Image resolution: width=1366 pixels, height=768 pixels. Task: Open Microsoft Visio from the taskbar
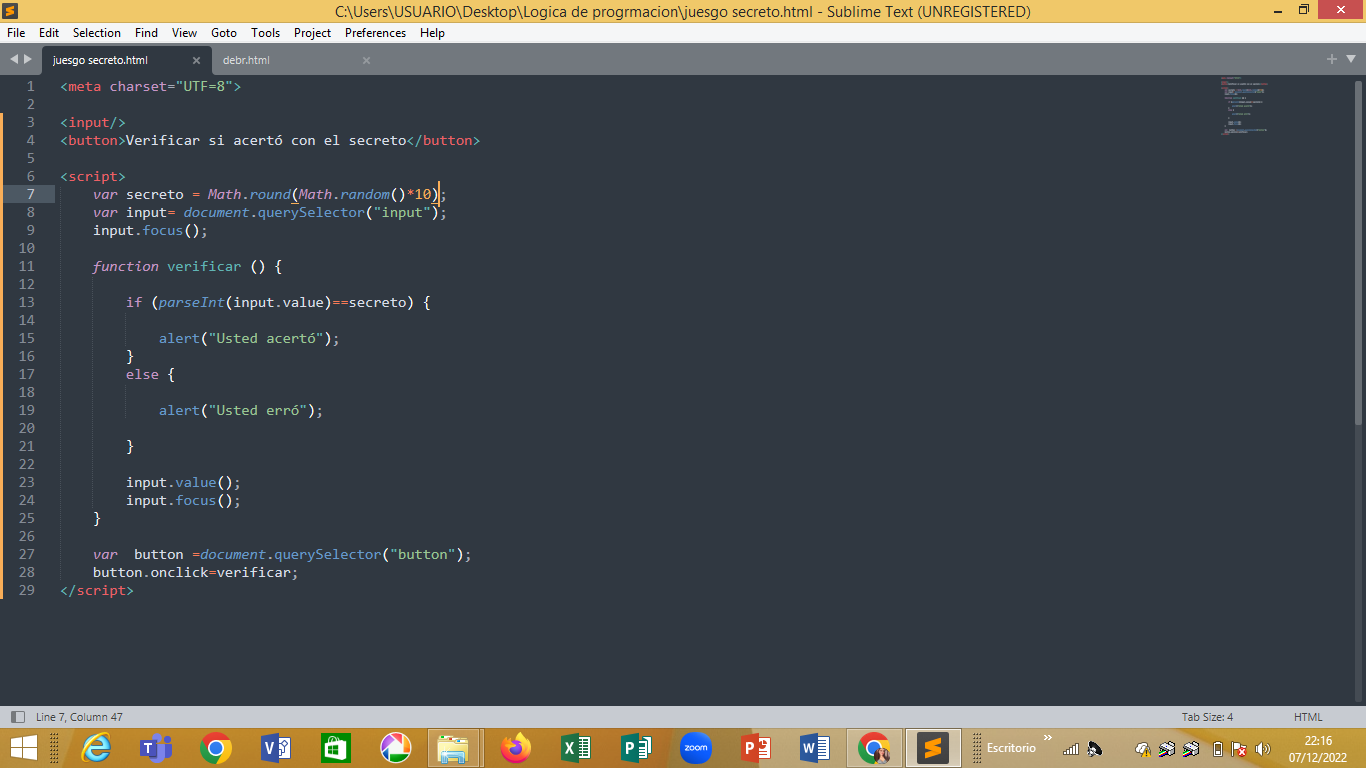(275, 748)
